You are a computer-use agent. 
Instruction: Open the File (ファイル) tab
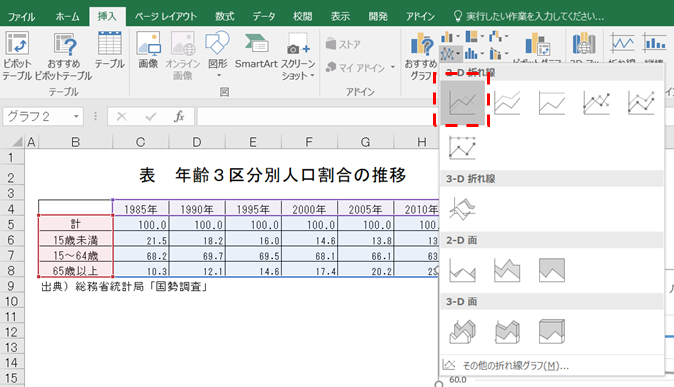[x=21, y=17]
